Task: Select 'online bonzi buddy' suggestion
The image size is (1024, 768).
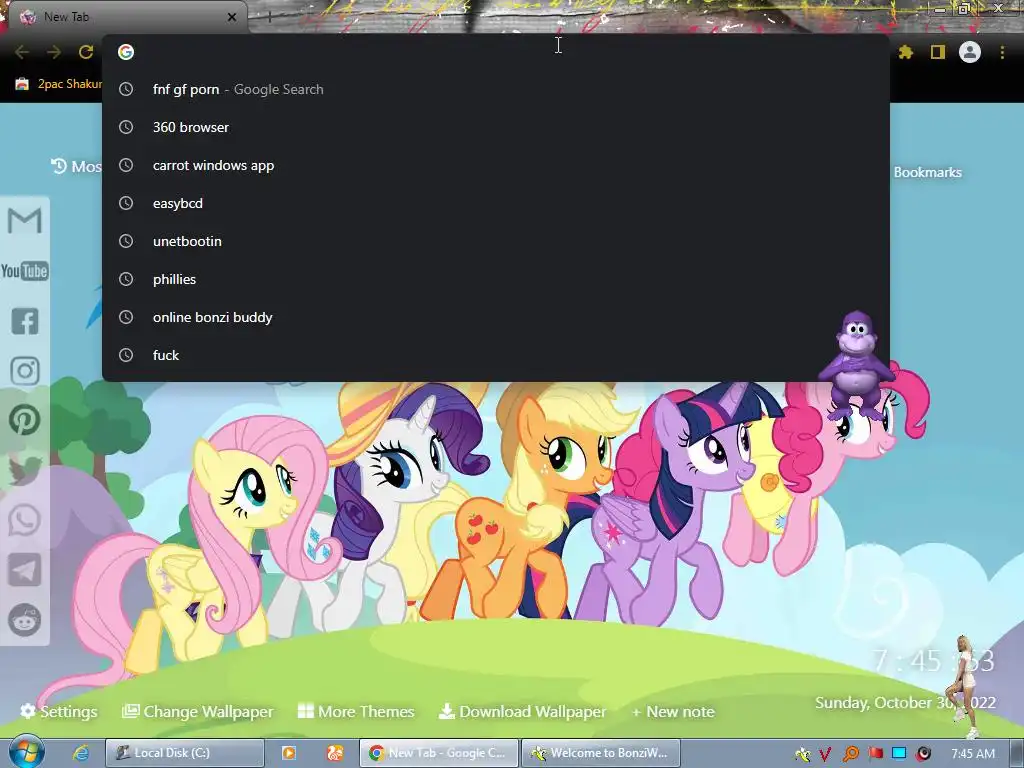Action: (496, 317)
